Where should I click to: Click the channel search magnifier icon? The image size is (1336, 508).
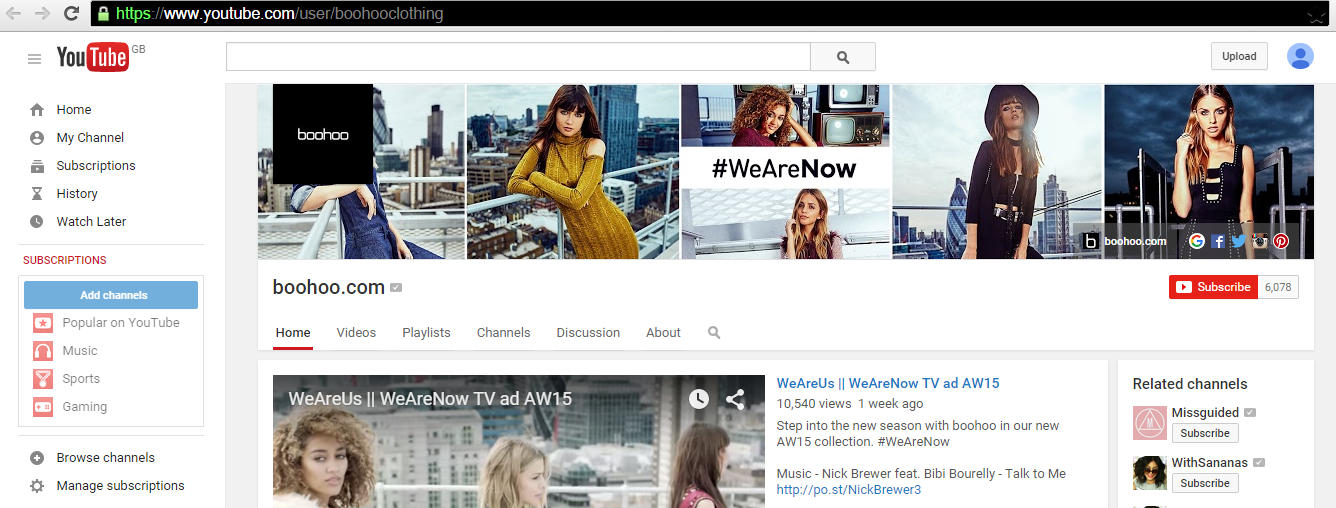click(714, 333)
